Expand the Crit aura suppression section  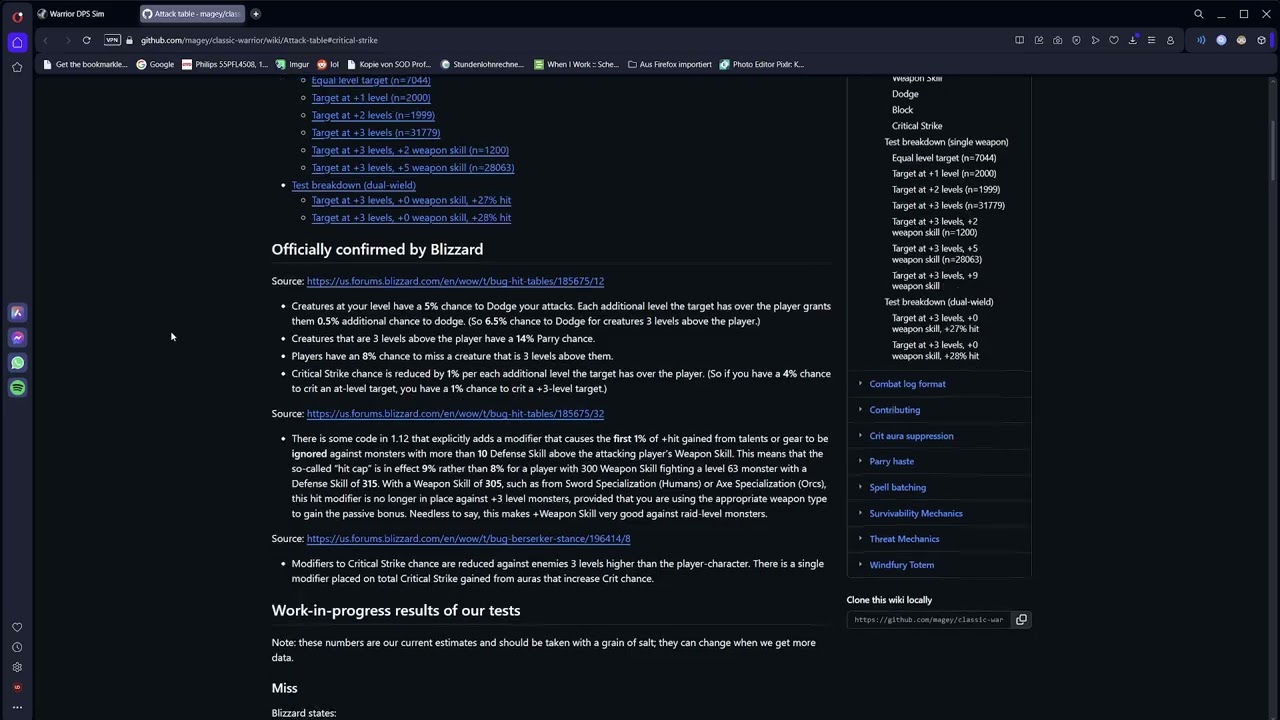tap(911, 436)
